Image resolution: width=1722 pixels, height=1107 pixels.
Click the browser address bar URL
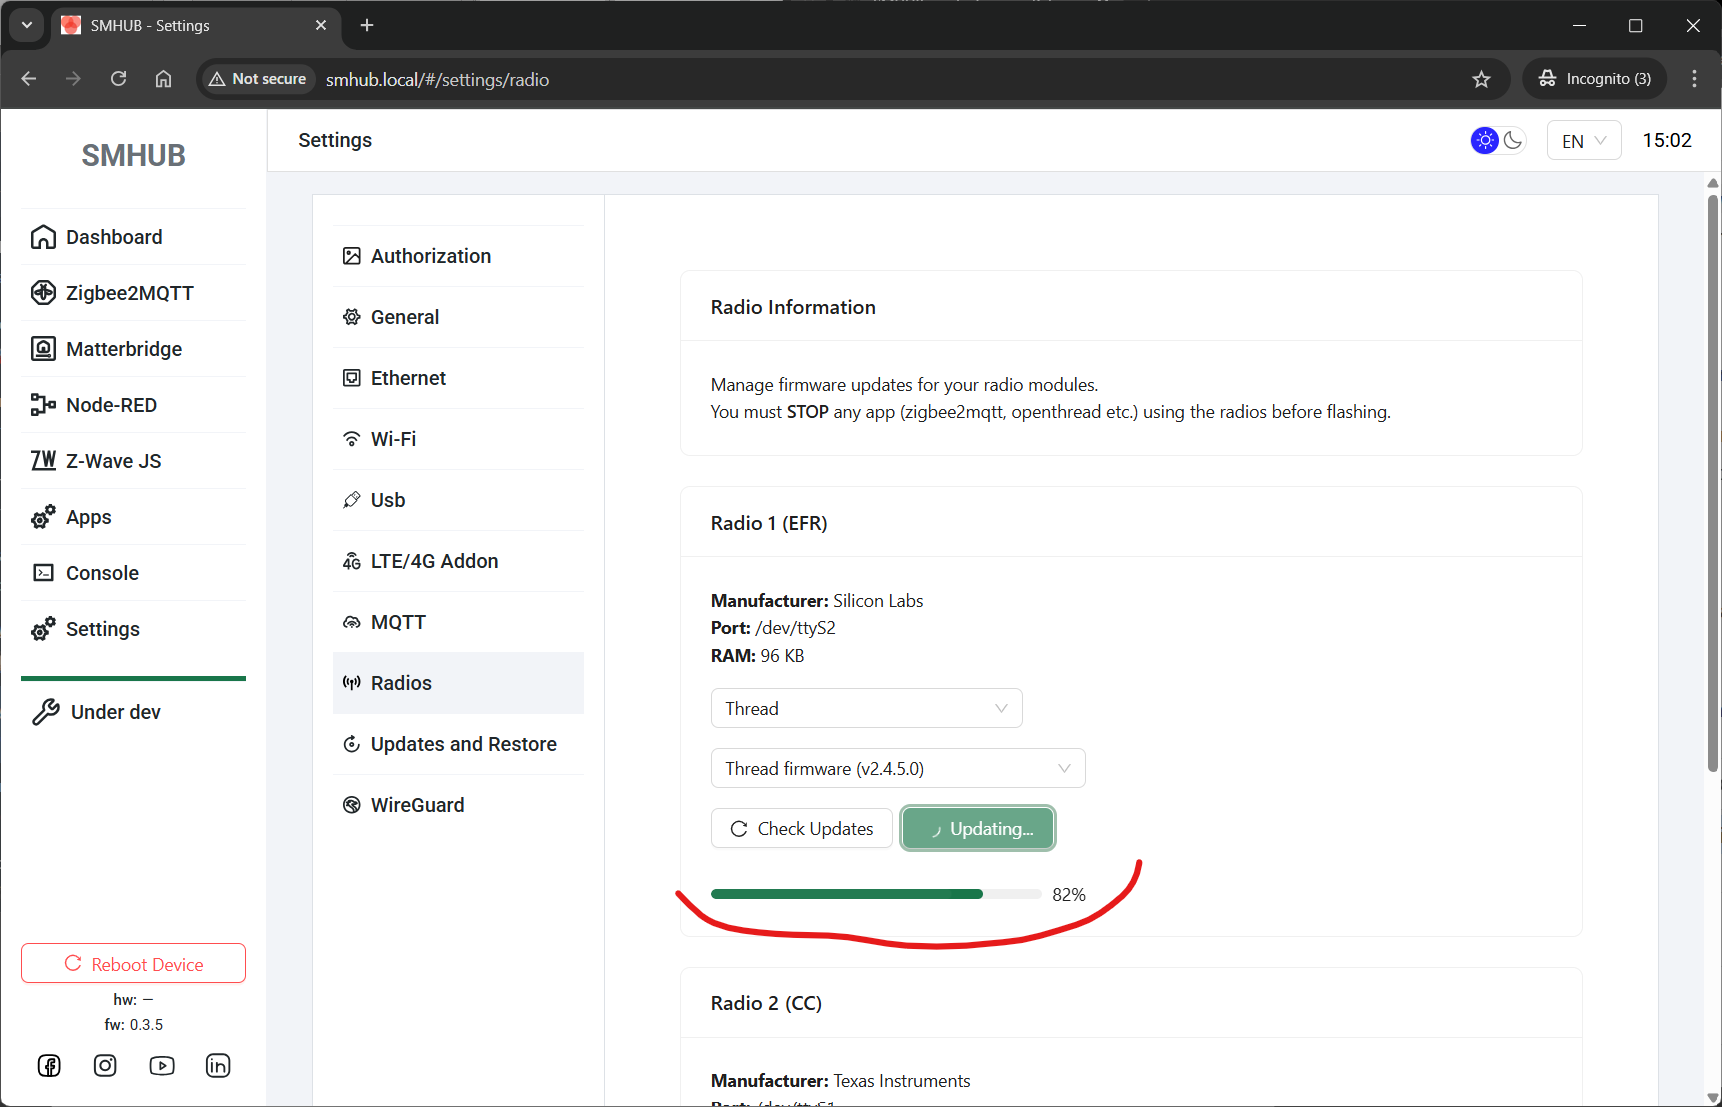437,80
